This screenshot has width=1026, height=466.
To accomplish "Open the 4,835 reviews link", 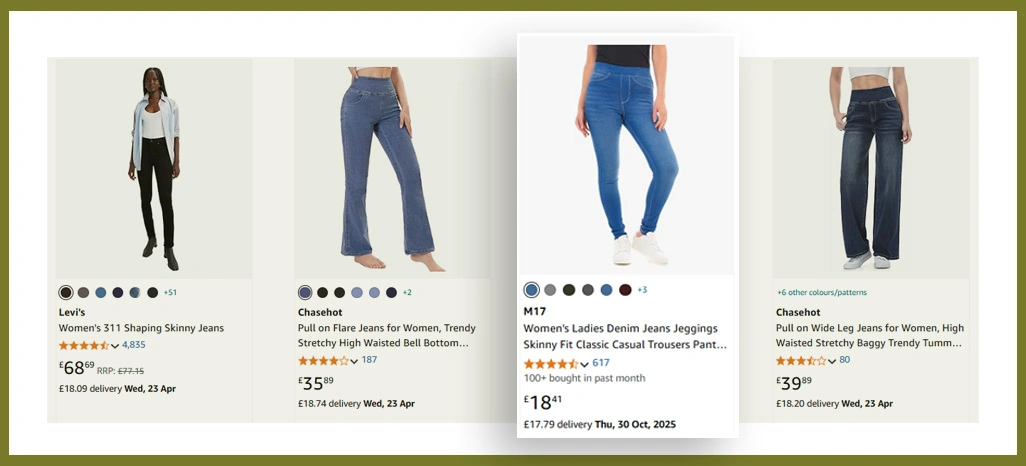I will [134, 345].
